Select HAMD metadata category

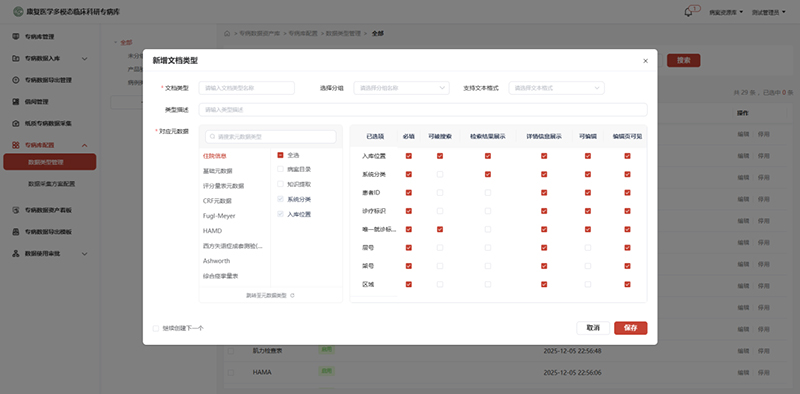click(212, 231)
